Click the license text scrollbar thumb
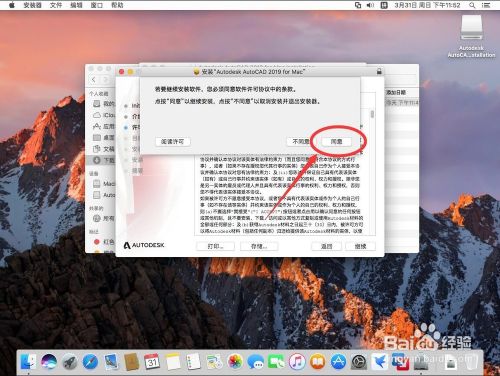The width and height of the screenshot is (500, 376). point(372,114)
